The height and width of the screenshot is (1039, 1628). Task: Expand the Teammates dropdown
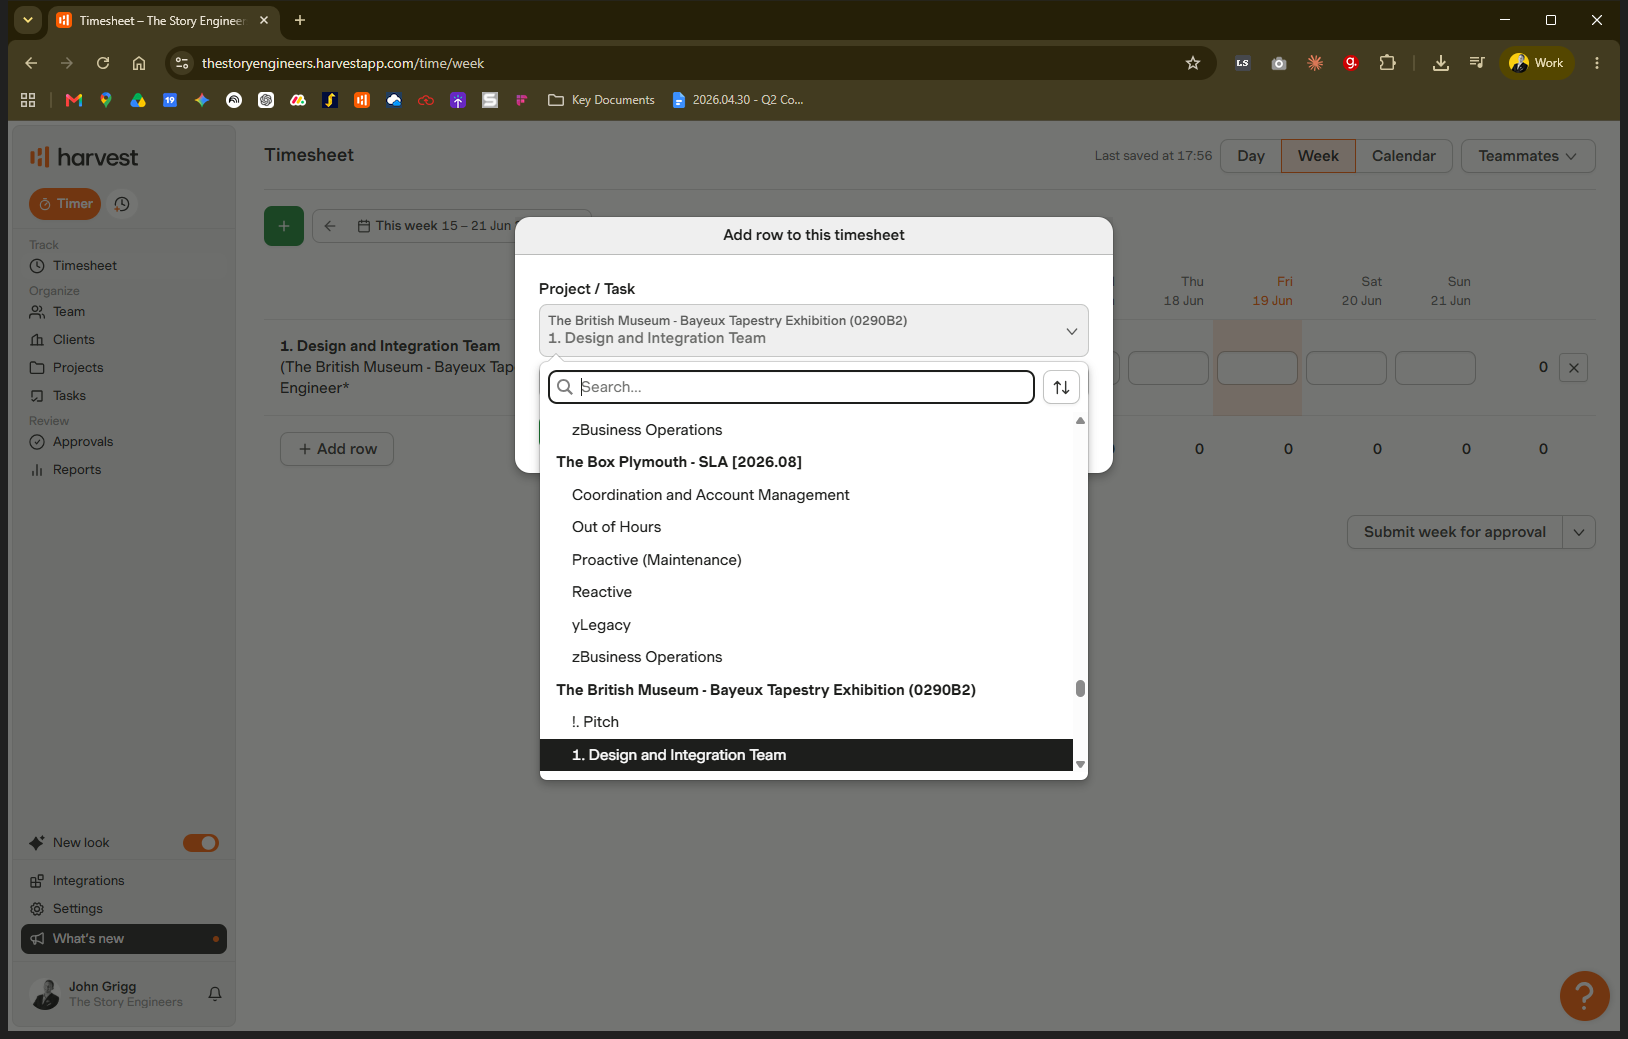click(x=1528, y=156)
